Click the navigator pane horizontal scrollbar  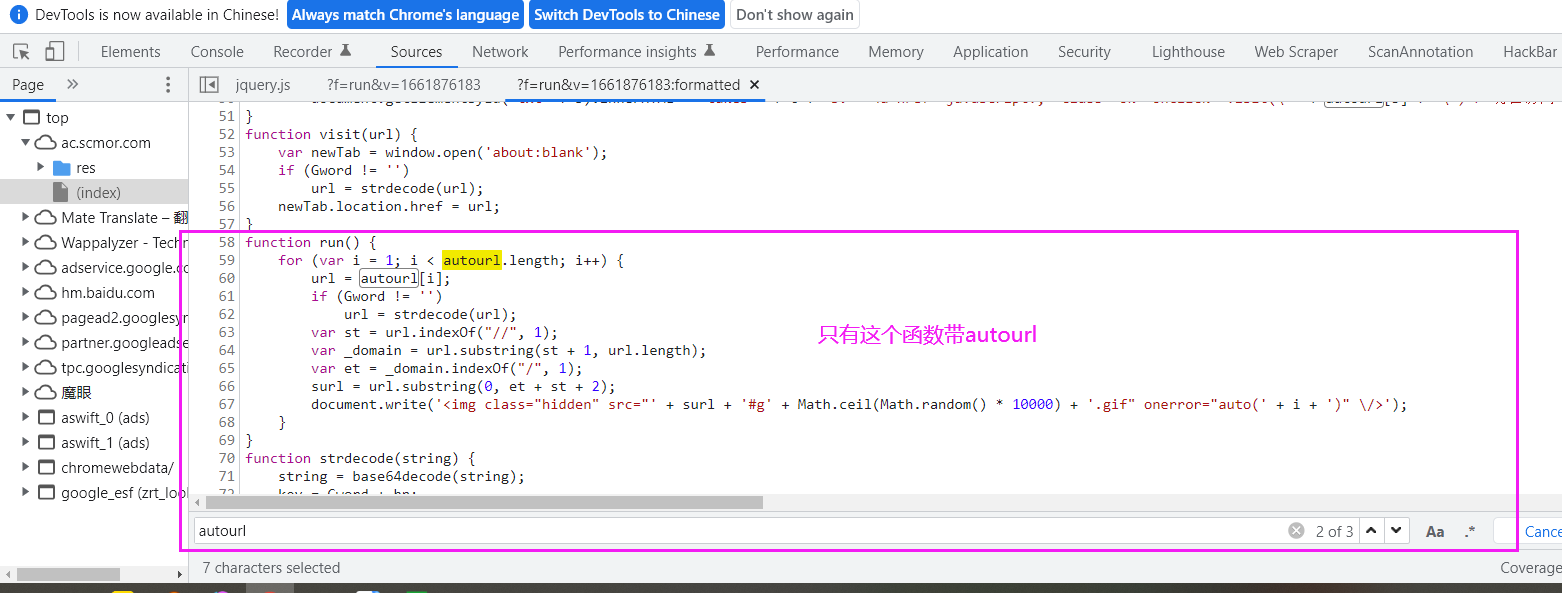click(x=68, y=575)
